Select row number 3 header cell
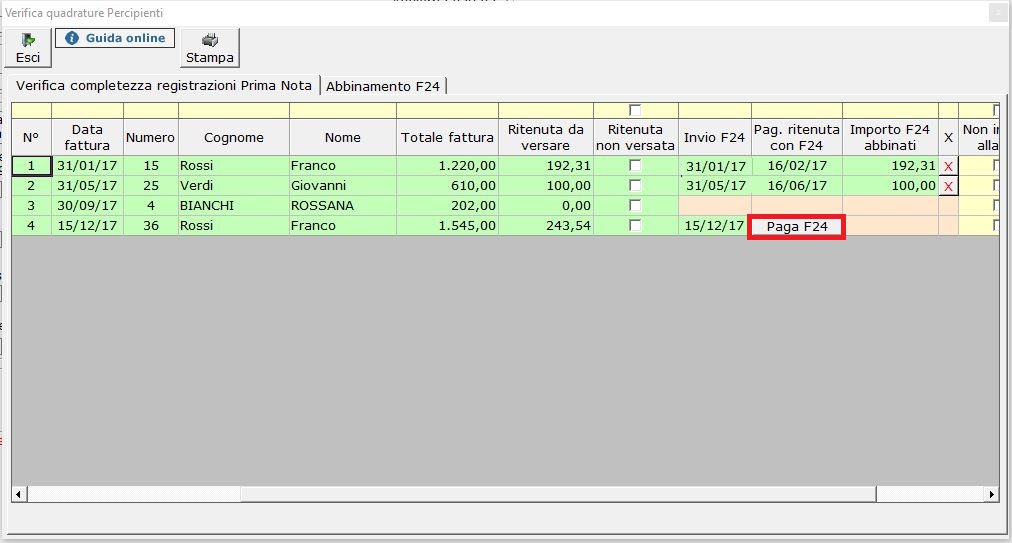 (x=31, y=206)
